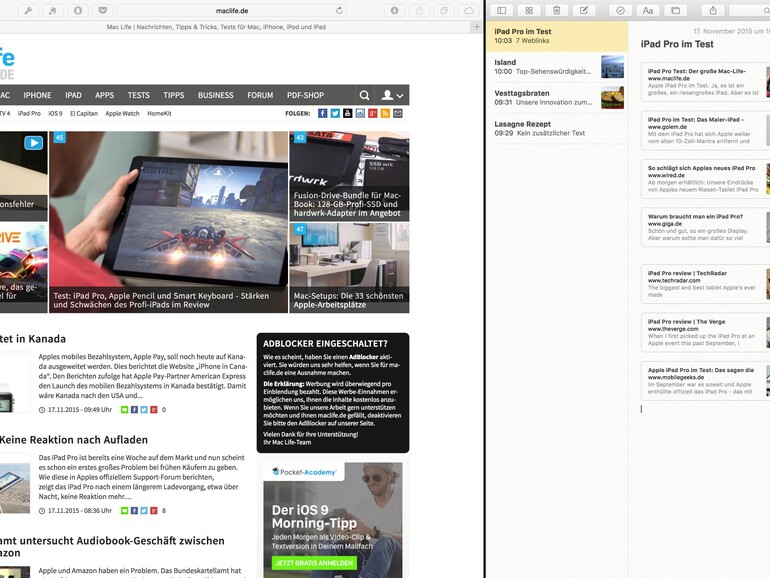Click the Notes search field
The image size is (770, 578).
(750, 10)
